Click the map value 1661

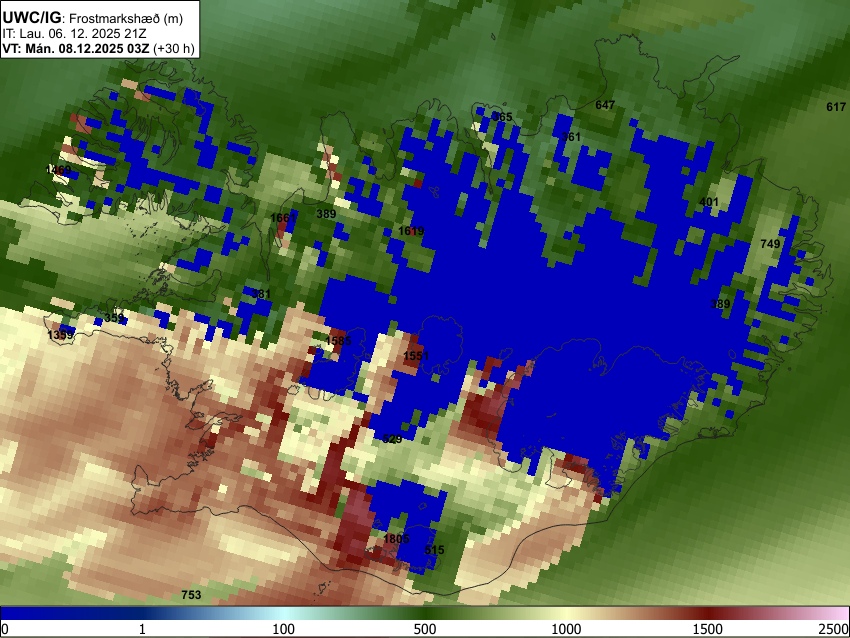pos(283,218)
